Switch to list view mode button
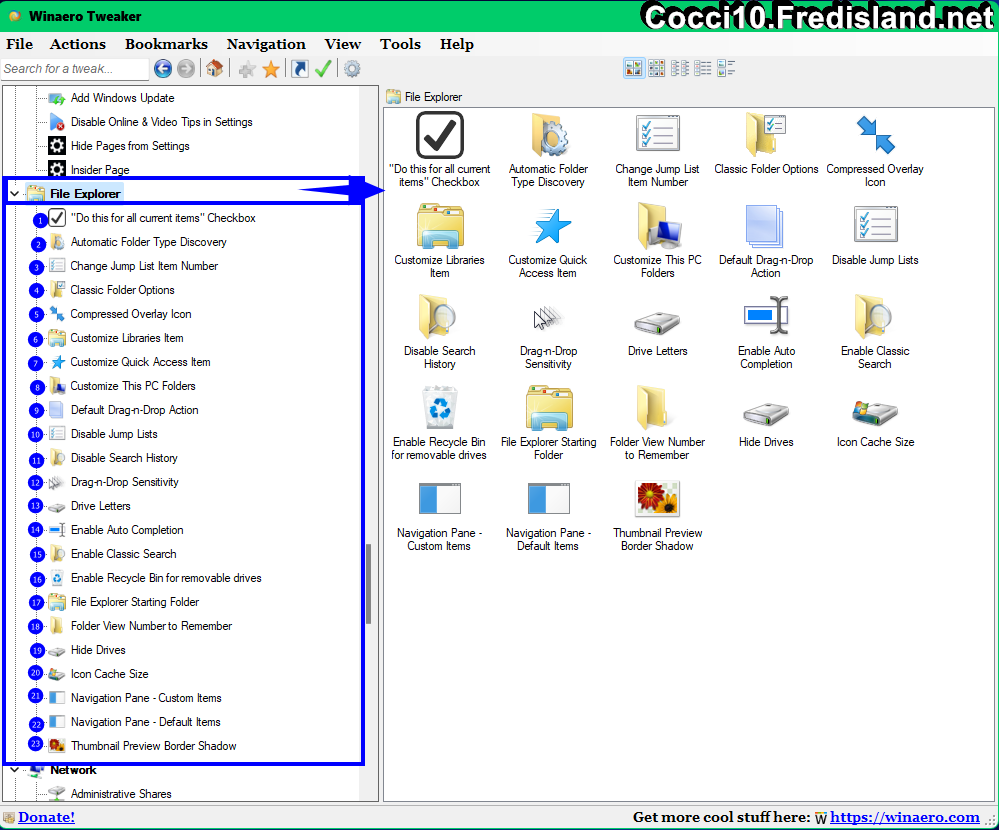This screenshot has width=999, height=830. click(703, 68)
